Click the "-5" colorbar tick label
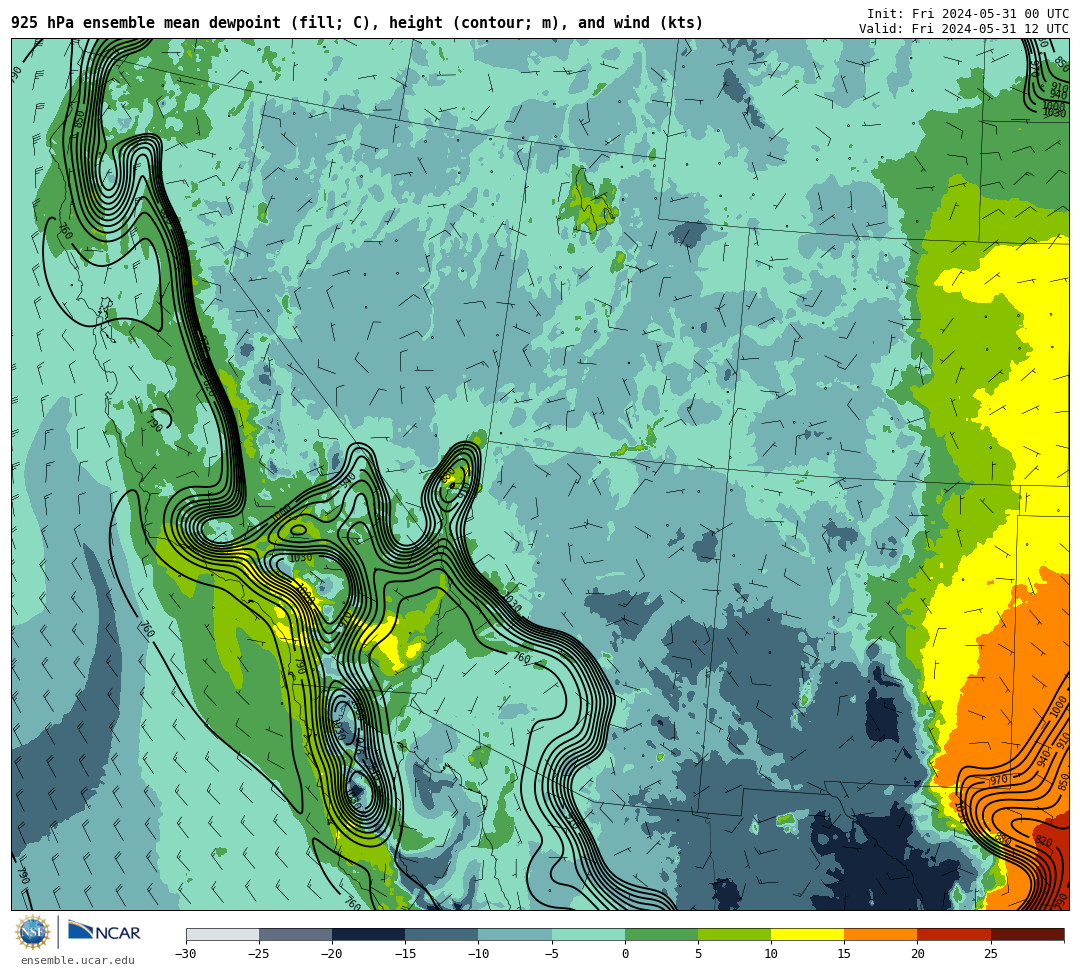The image size is (1080, 973). coord(551,954)
